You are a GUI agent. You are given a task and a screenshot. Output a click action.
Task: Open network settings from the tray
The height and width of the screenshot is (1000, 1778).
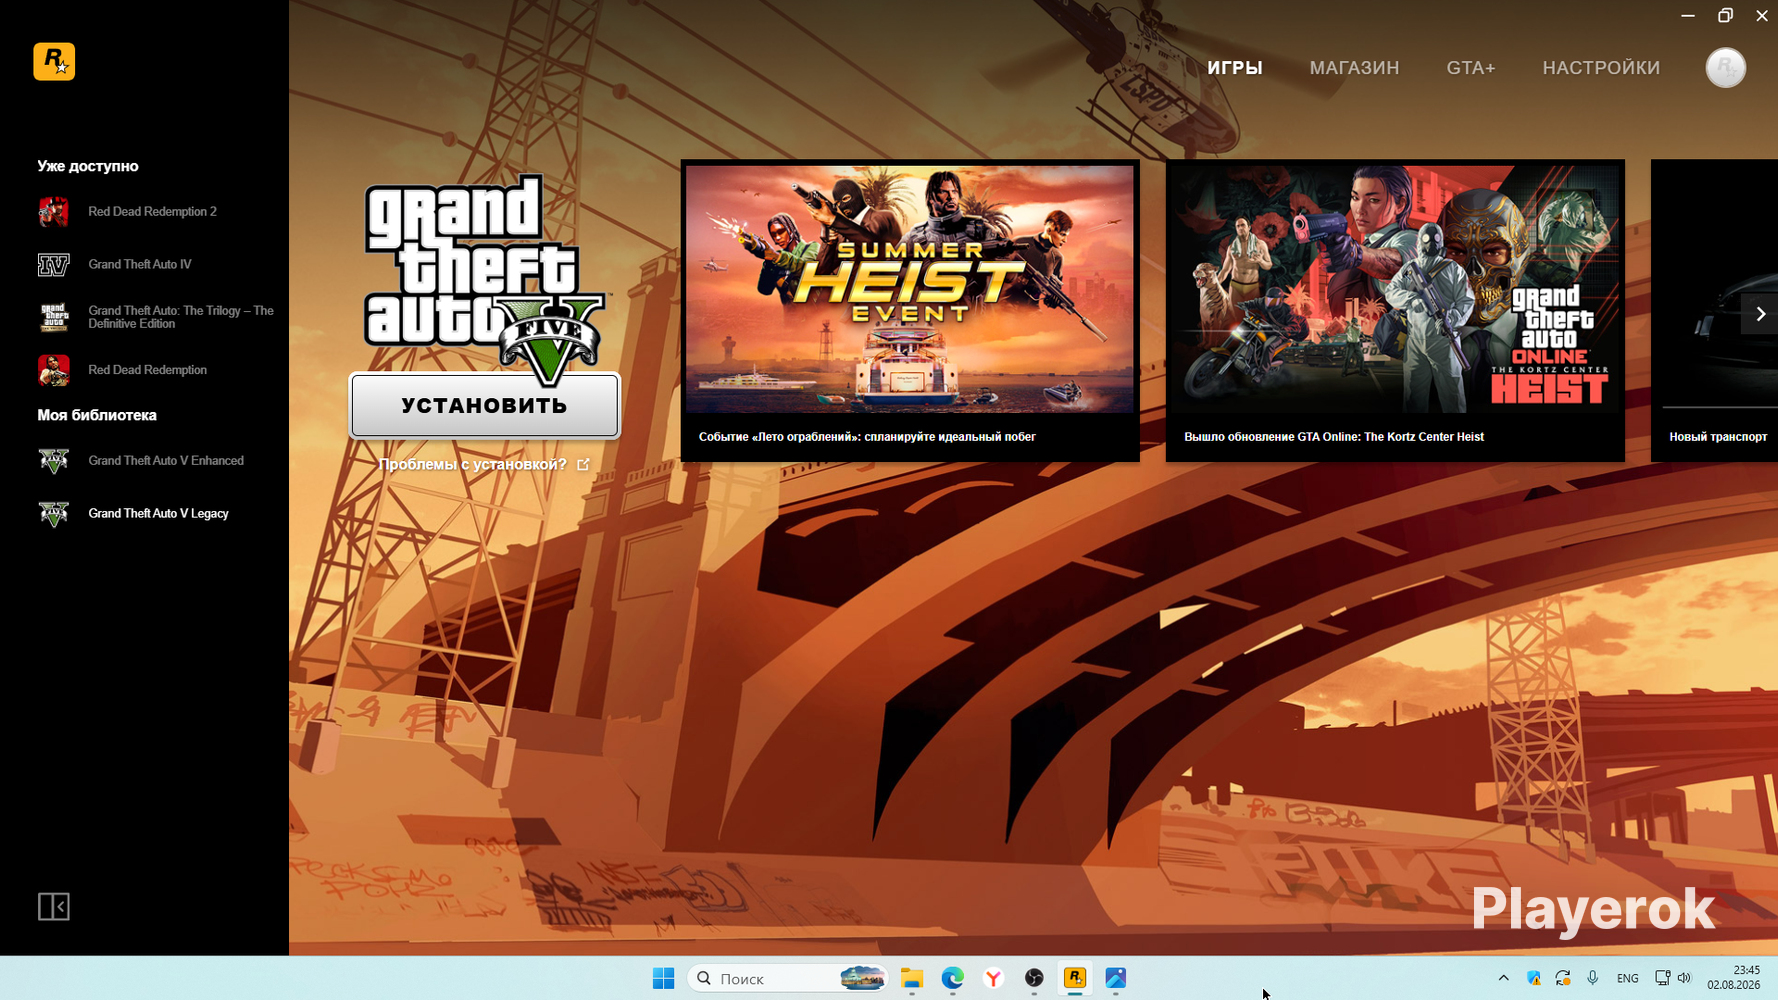(1662, 978)
